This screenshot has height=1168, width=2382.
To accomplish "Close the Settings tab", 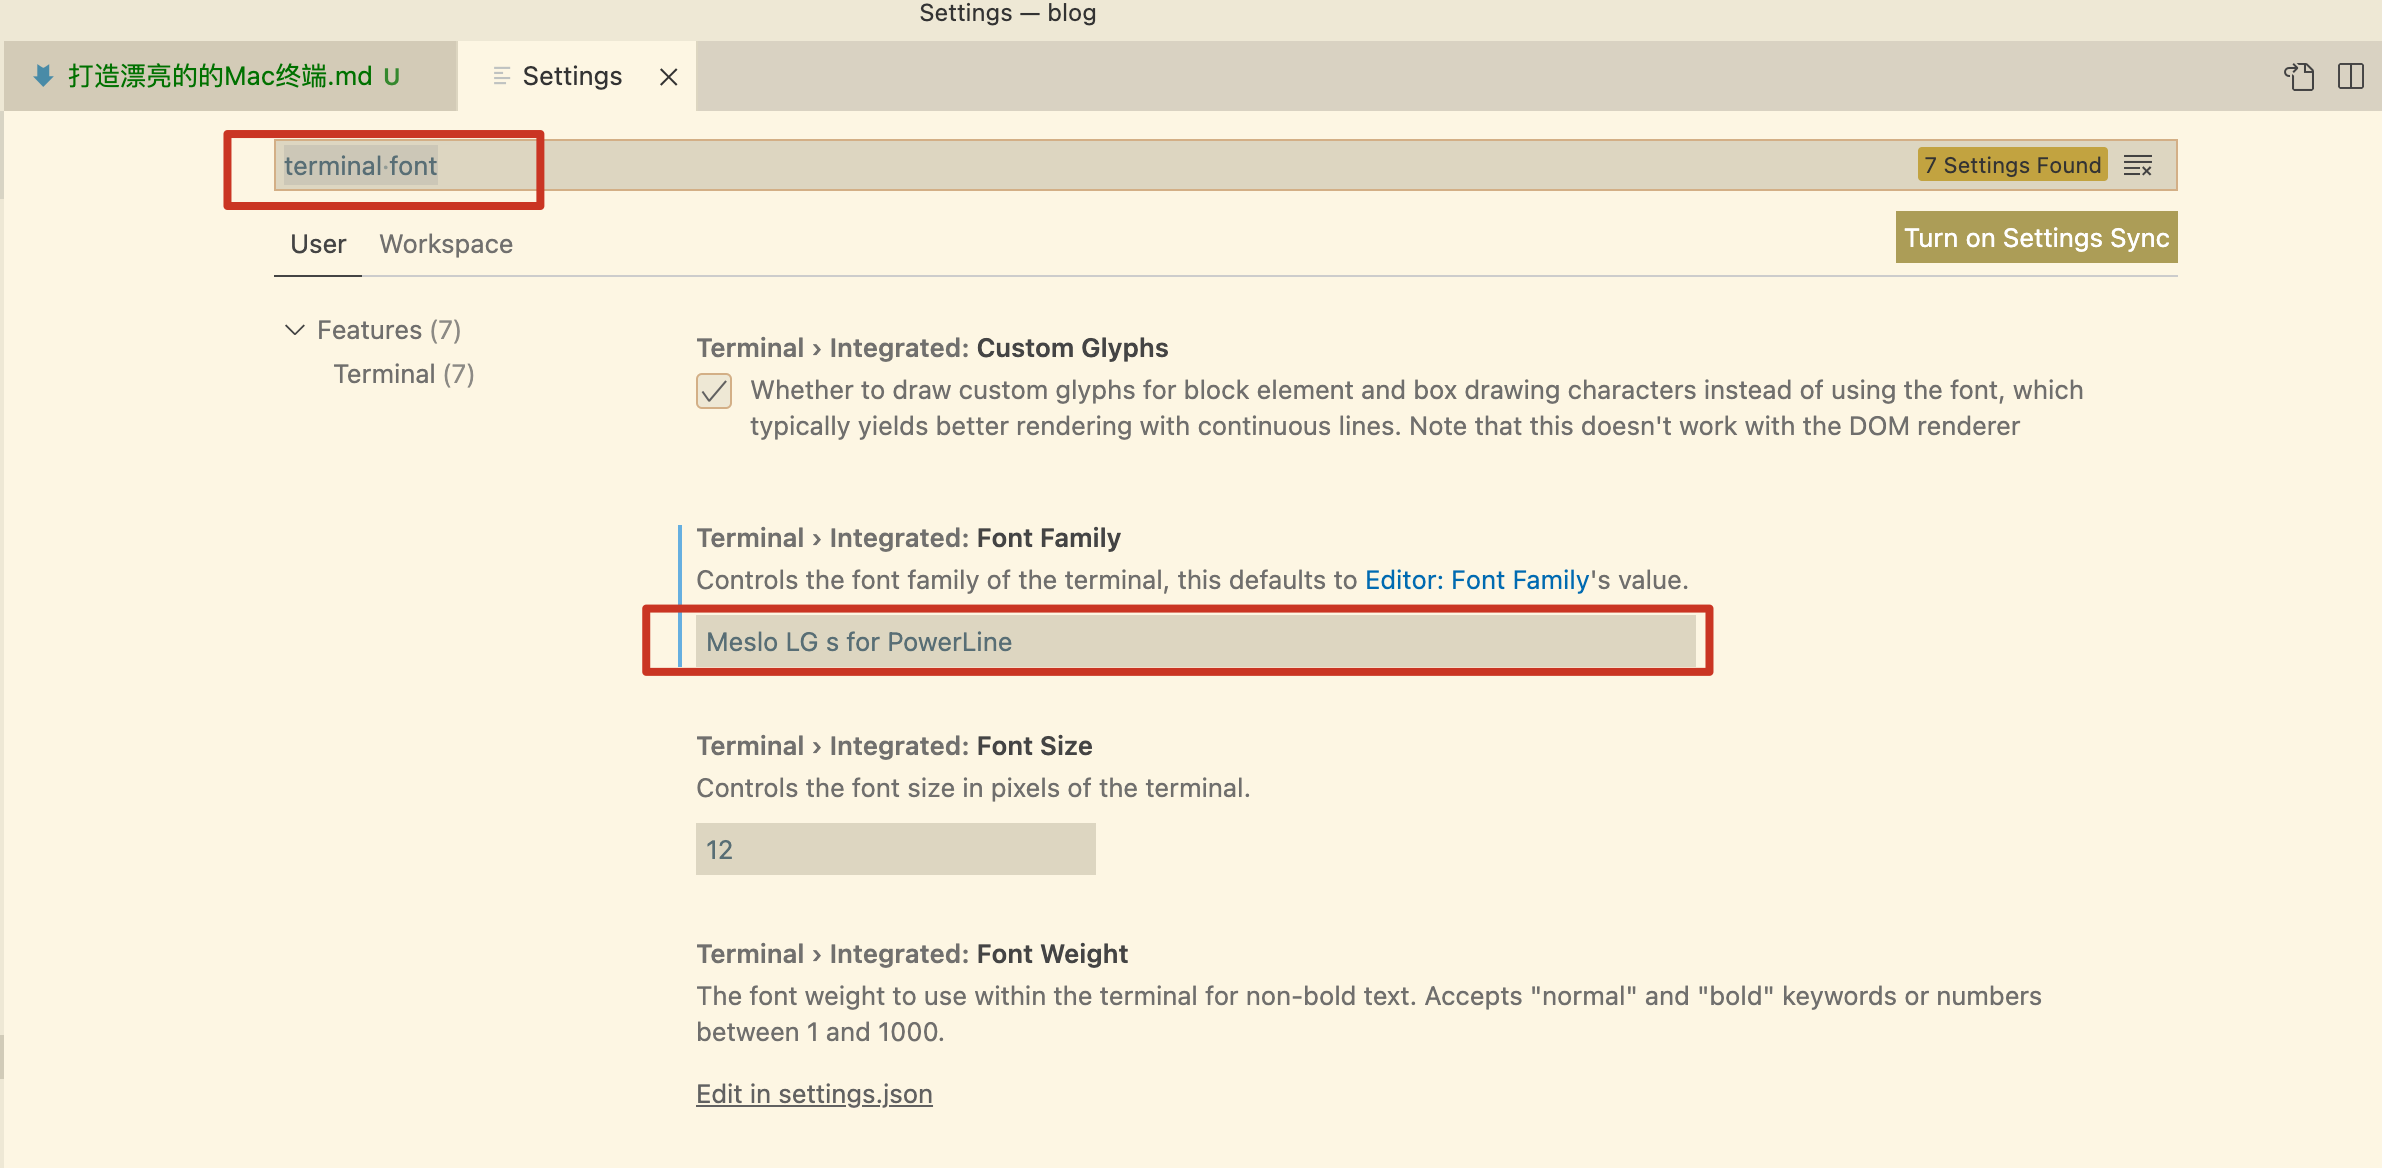I will (668, 77).
